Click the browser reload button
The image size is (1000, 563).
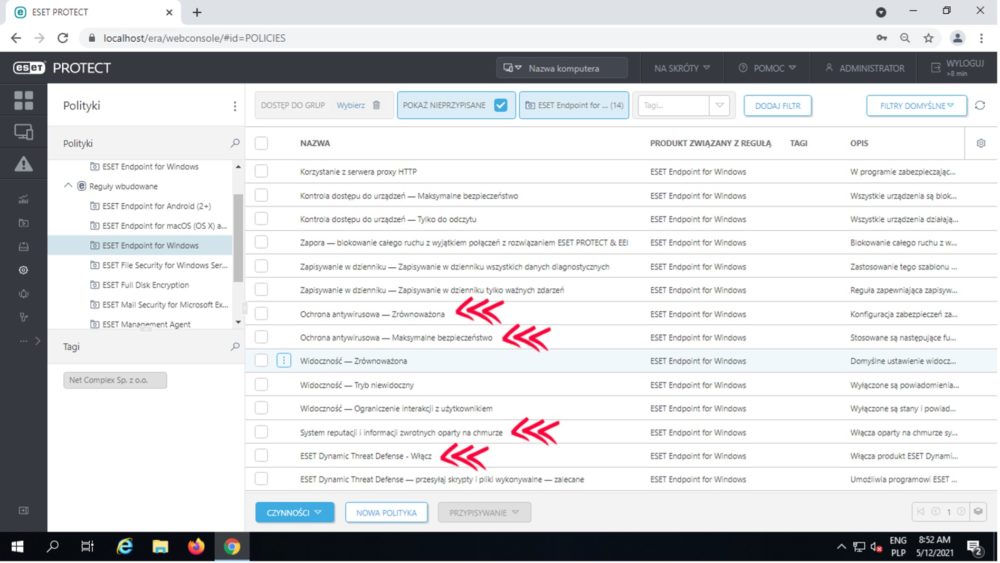pos(62,38)
